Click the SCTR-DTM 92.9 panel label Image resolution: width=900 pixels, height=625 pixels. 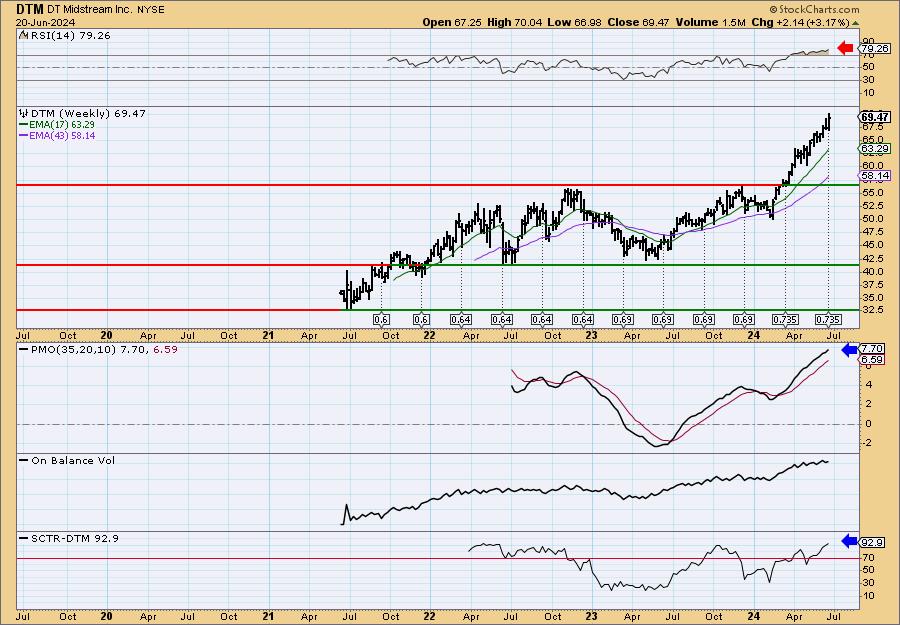point(75,538)
